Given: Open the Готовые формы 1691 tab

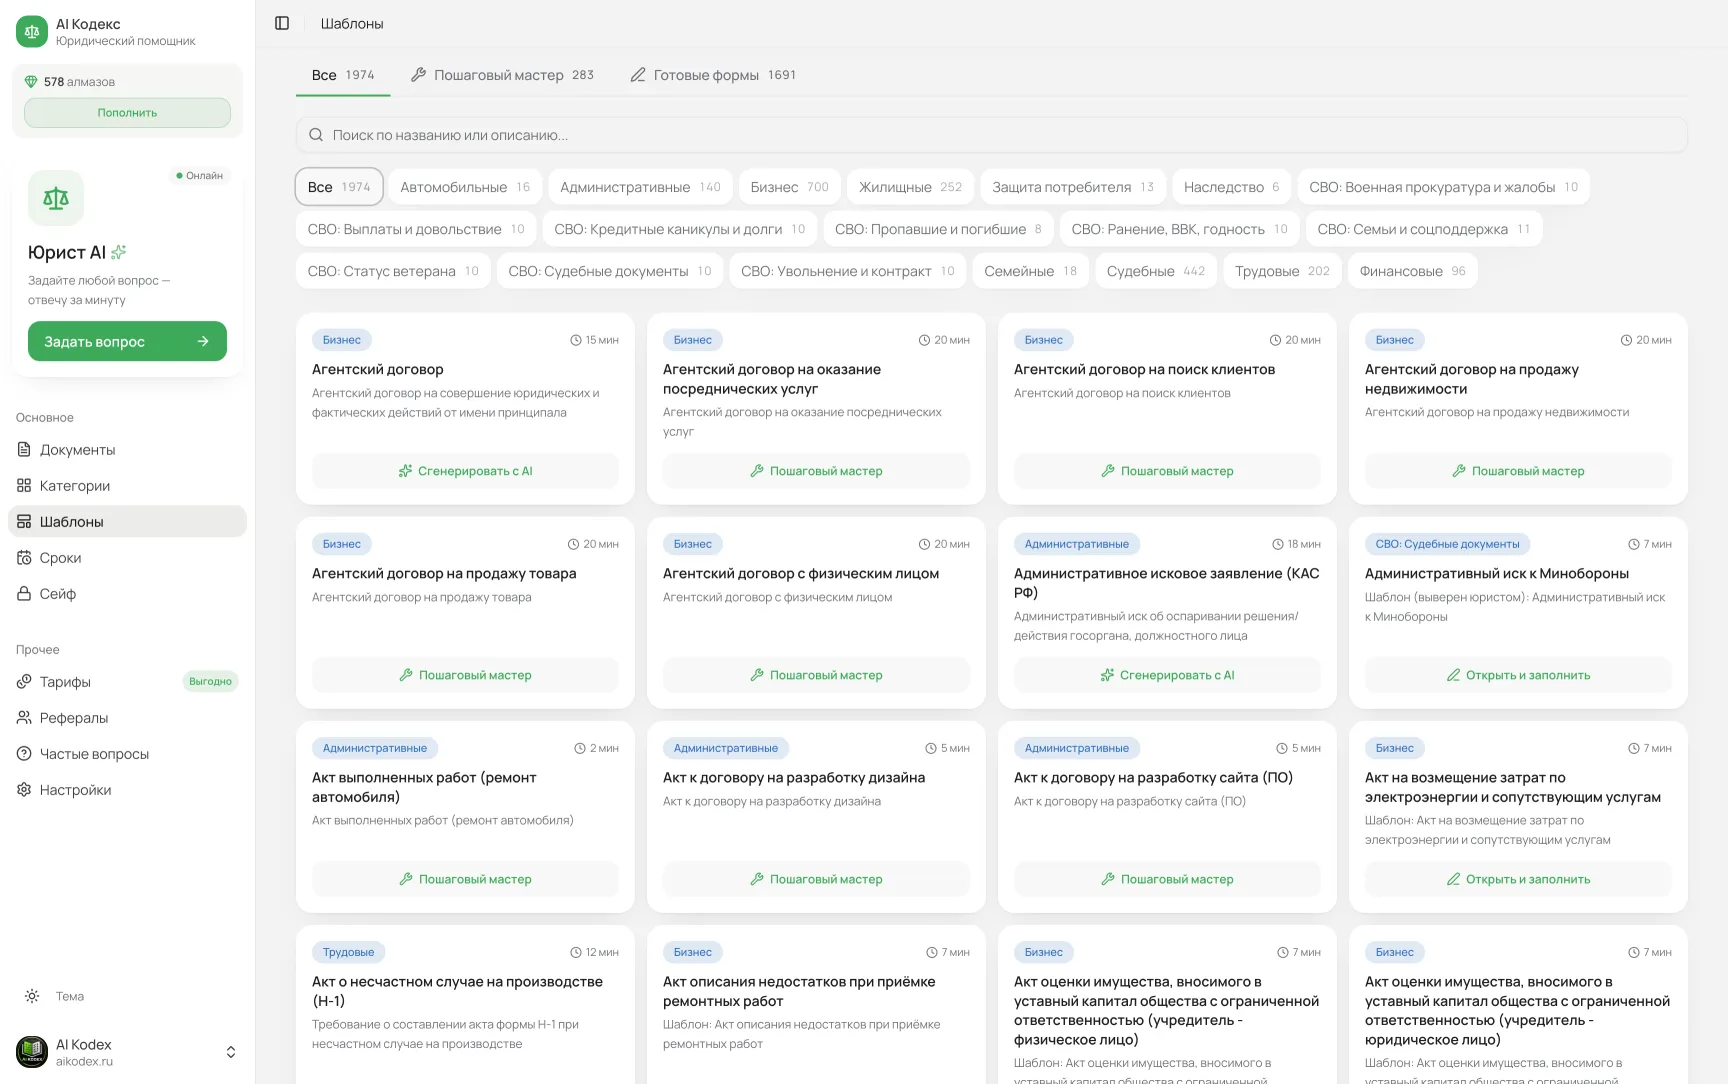Looking at the screenshot, I should pos(713,75).
